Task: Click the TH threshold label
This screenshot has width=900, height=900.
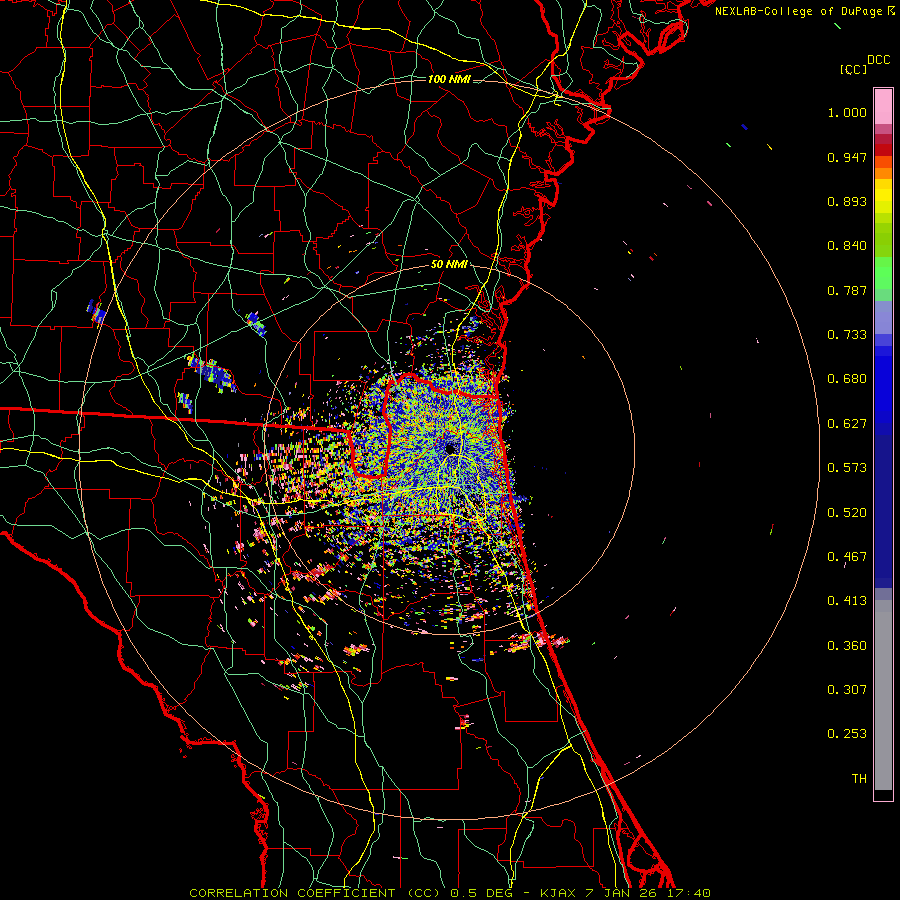Action: click(x=859, y=779)
